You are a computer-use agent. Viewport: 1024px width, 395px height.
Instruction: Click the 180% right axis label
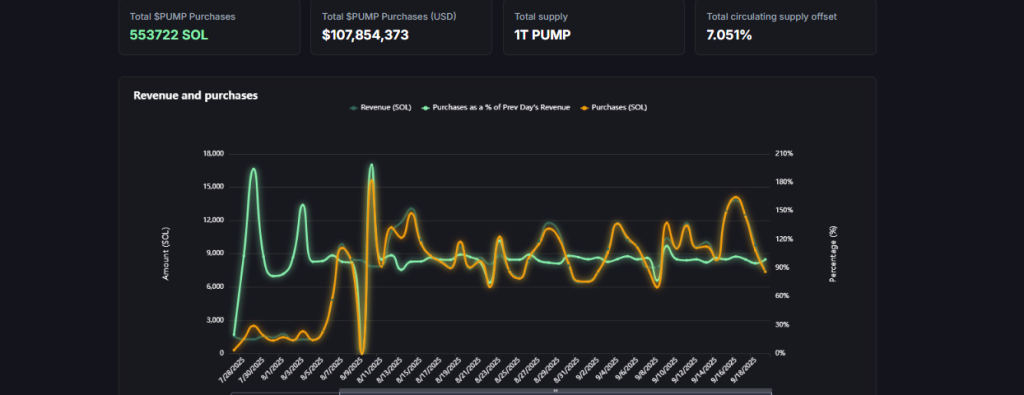784,182
